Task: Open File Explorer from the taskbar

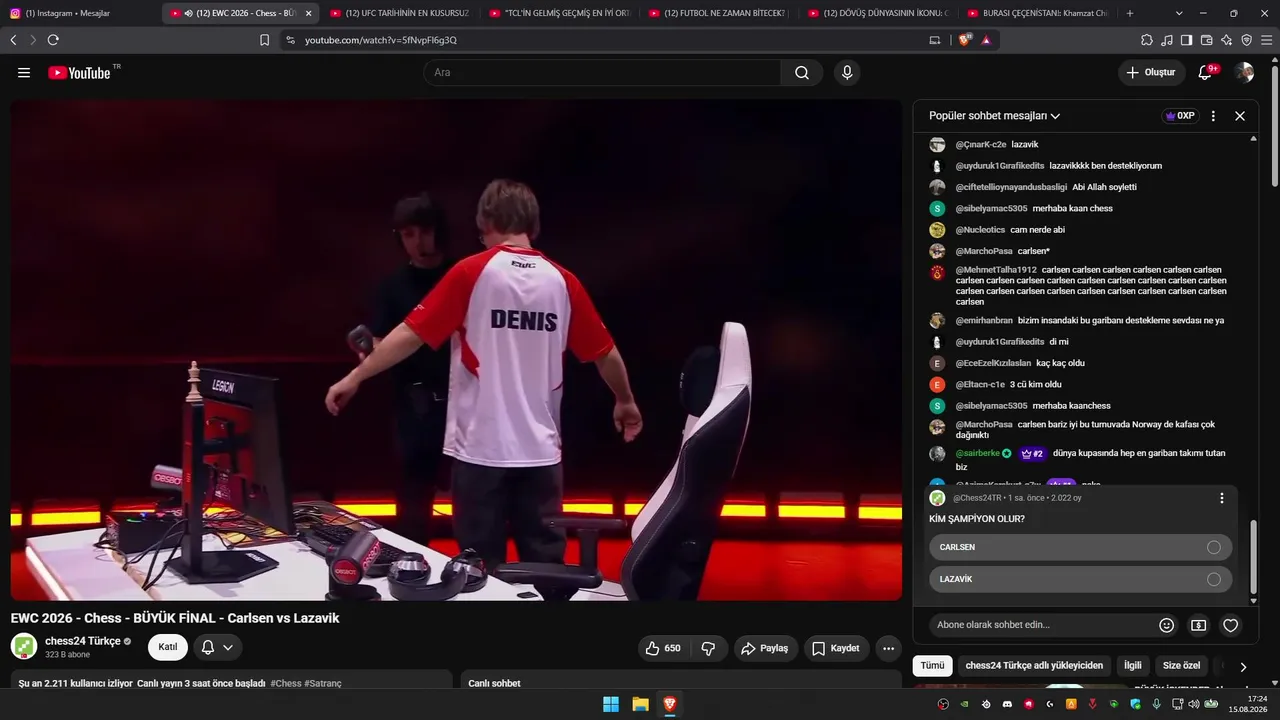Action: (x=640, y=704)
